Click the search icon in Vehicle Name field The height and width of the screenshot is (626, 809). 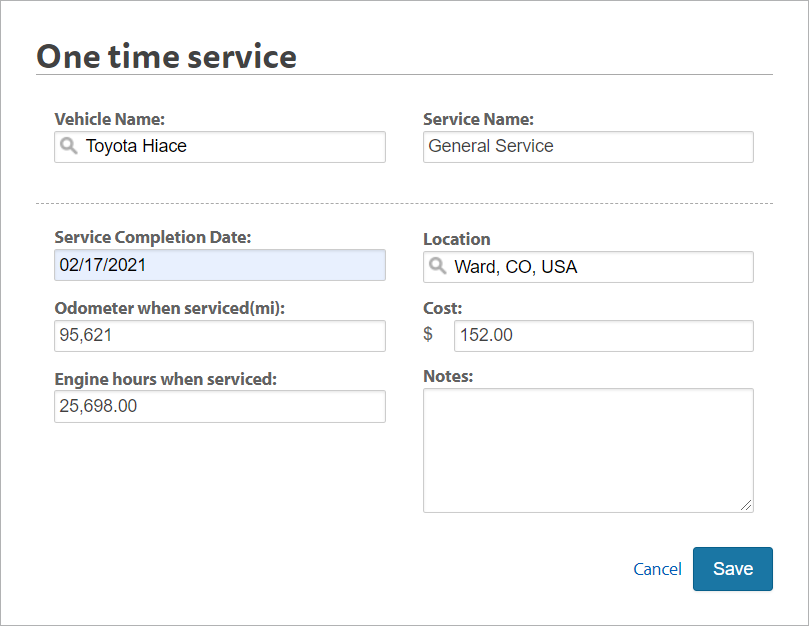click(x=68, y=146)
